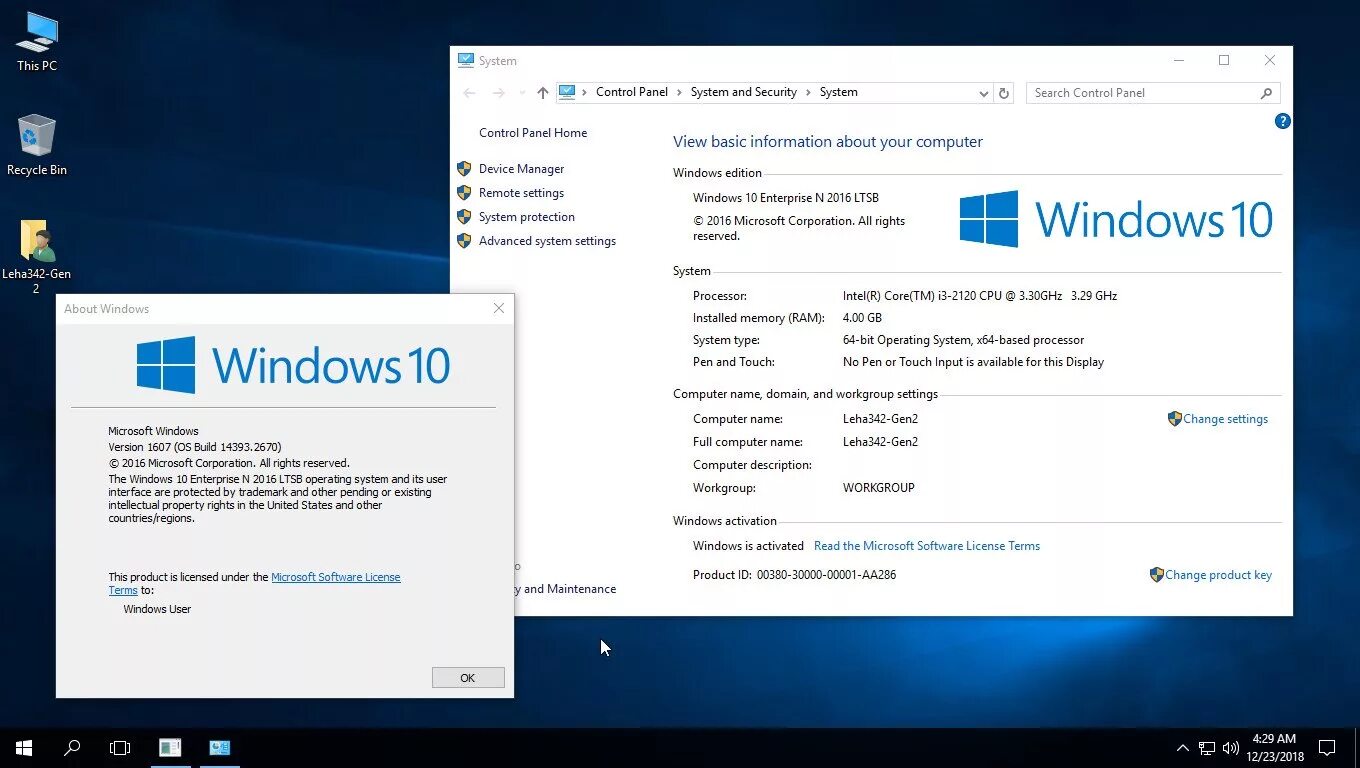Open System protection link
Screen dimensions: 1360x768
[x=527, y=217]
